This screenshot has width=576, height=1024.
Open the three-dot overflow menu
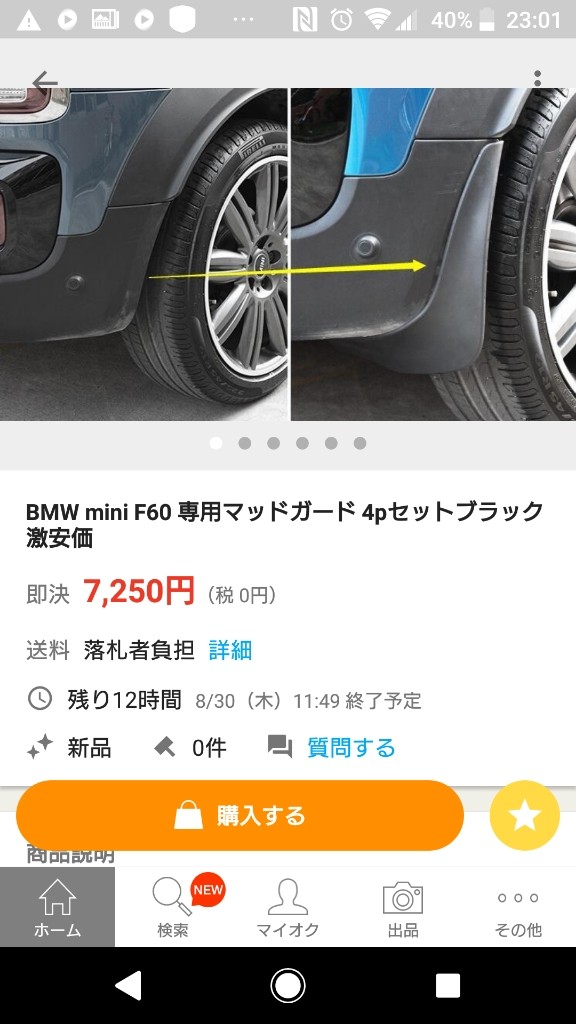(537, 78)
